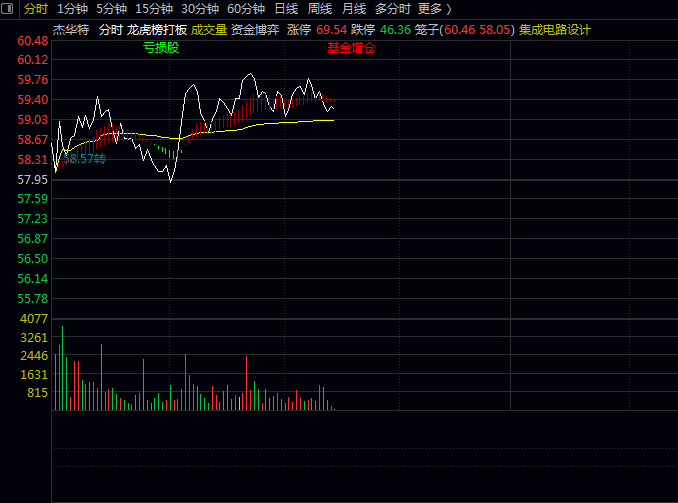Image resolution: width=678 pixels, height=503 pixels.
Task: Select the 分时 label beside stock name
Action: [x=111, y=30]
